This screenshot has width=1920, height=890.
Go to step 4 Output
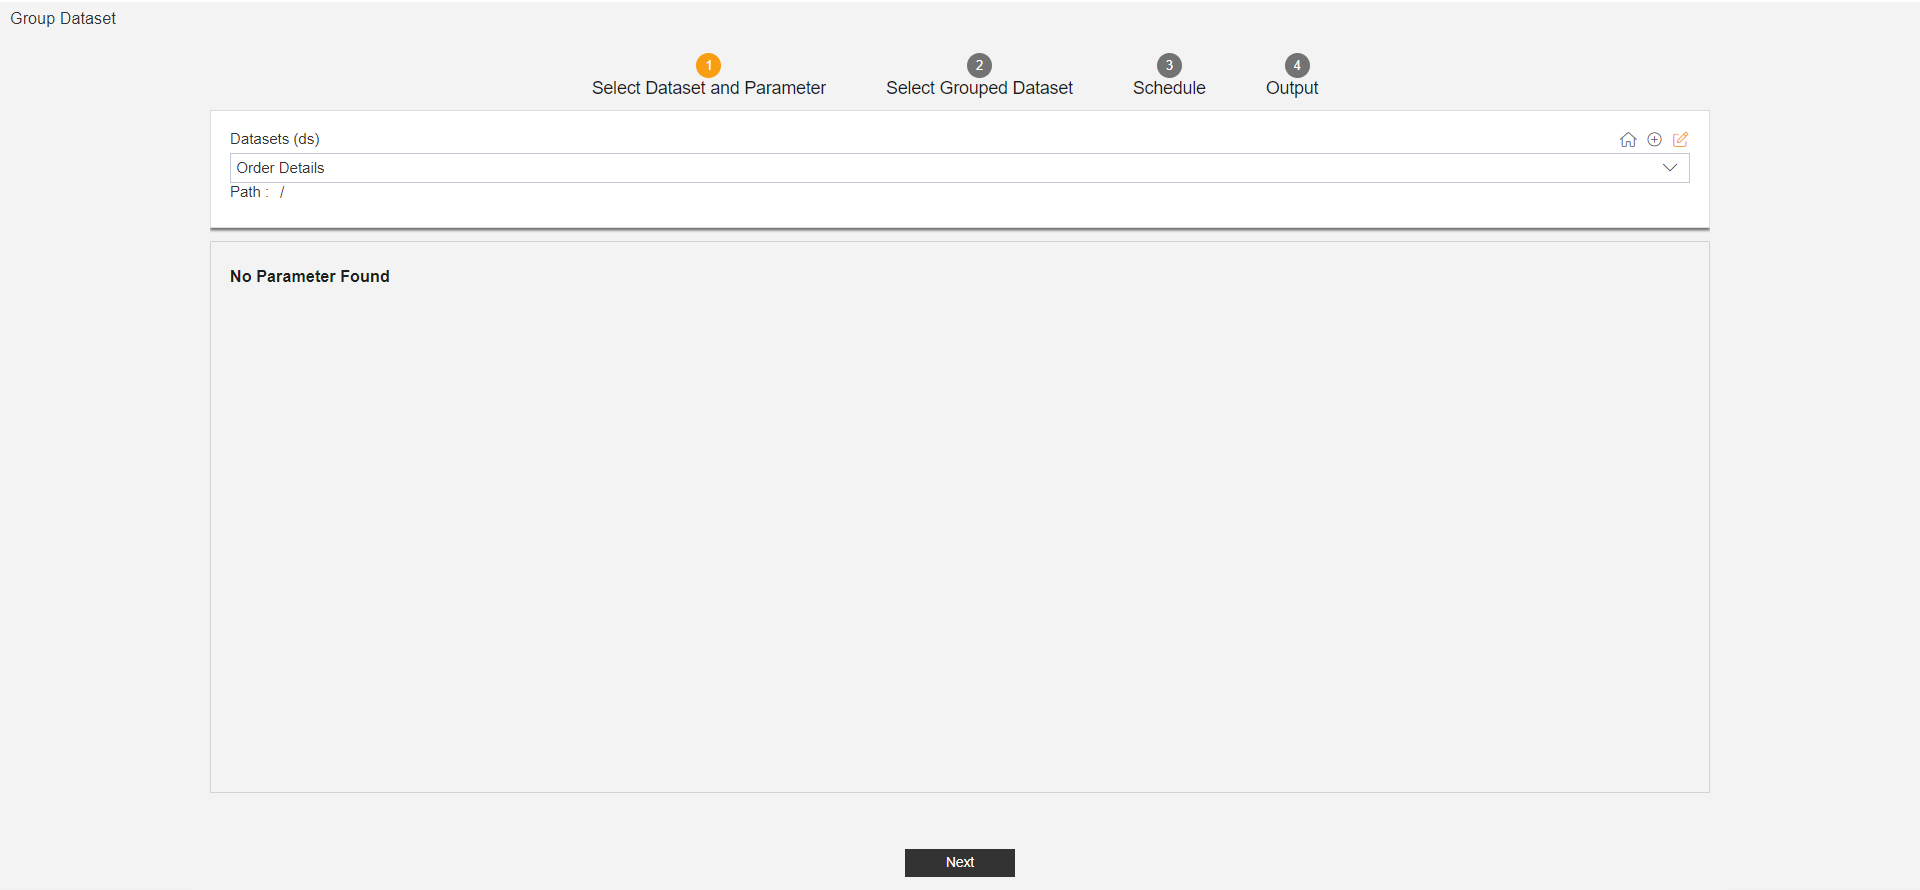point(1293,76)
